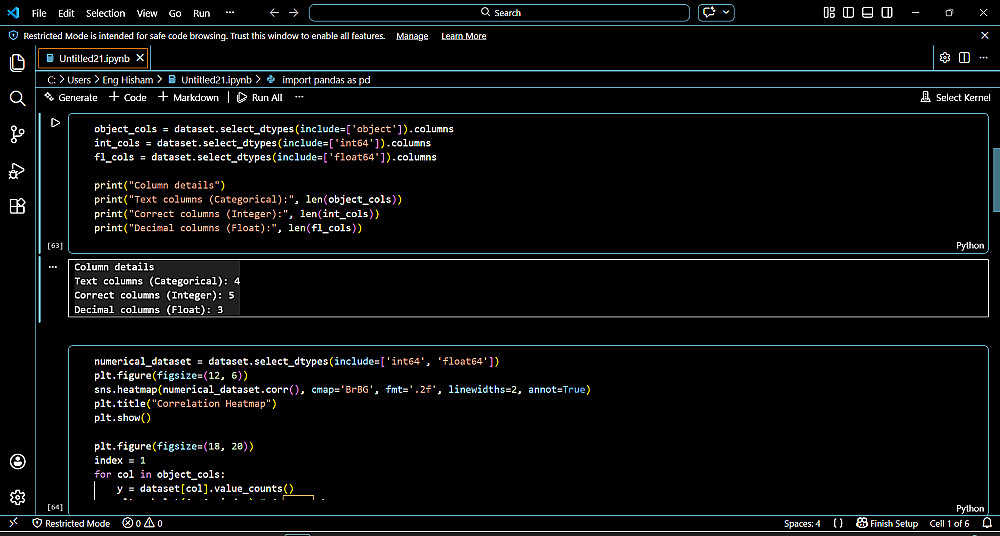
Task: Expand the Copilot chat dropdown arrow
Action: [x=726, y=13]
